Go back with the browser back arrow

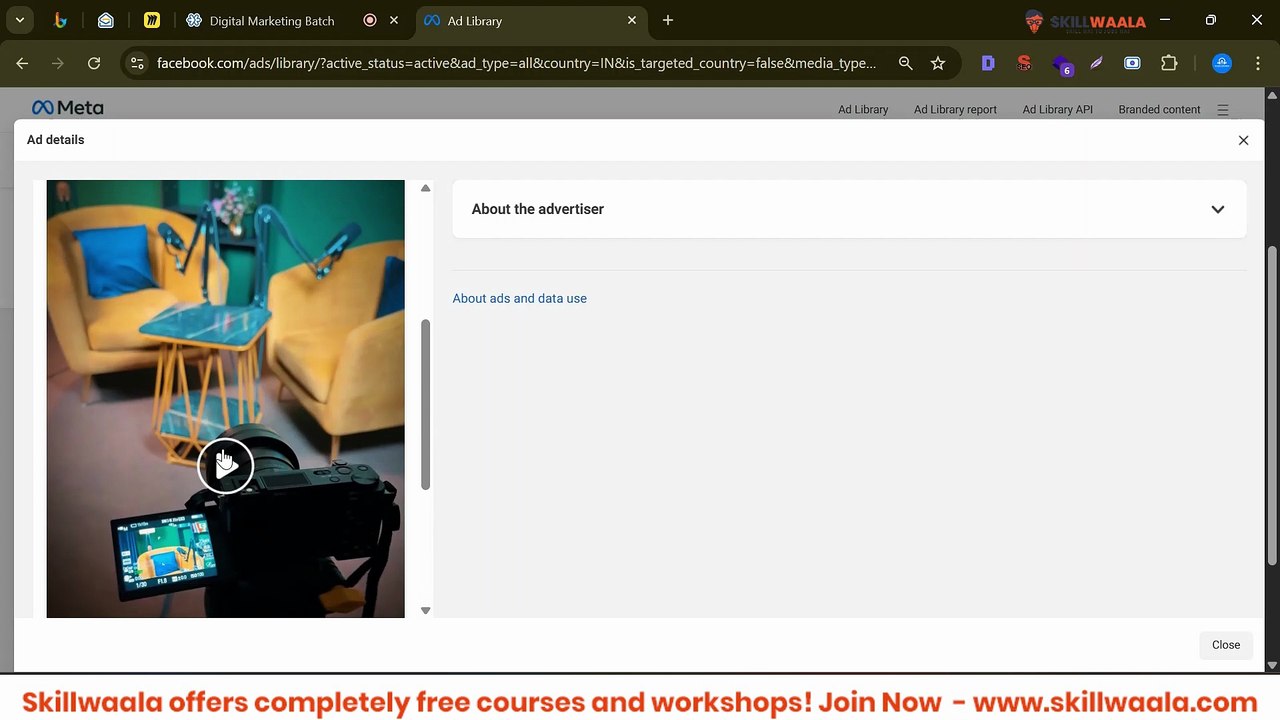tap(22, 63)
